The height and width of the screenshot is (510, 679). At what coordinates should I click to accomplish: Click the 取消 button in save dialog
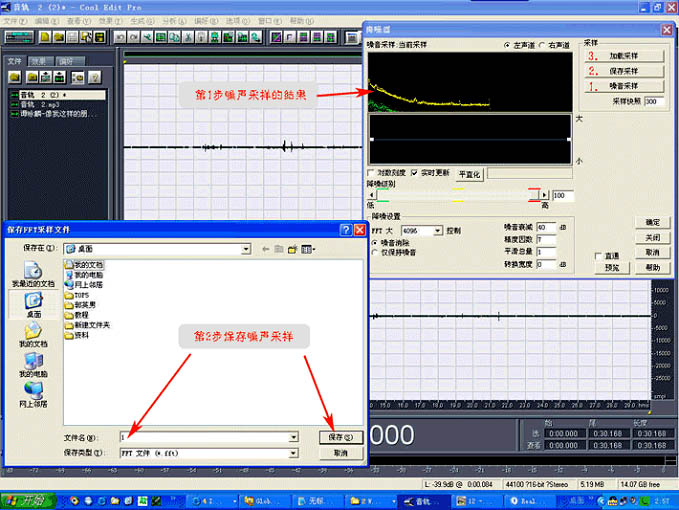pos(341,453)
